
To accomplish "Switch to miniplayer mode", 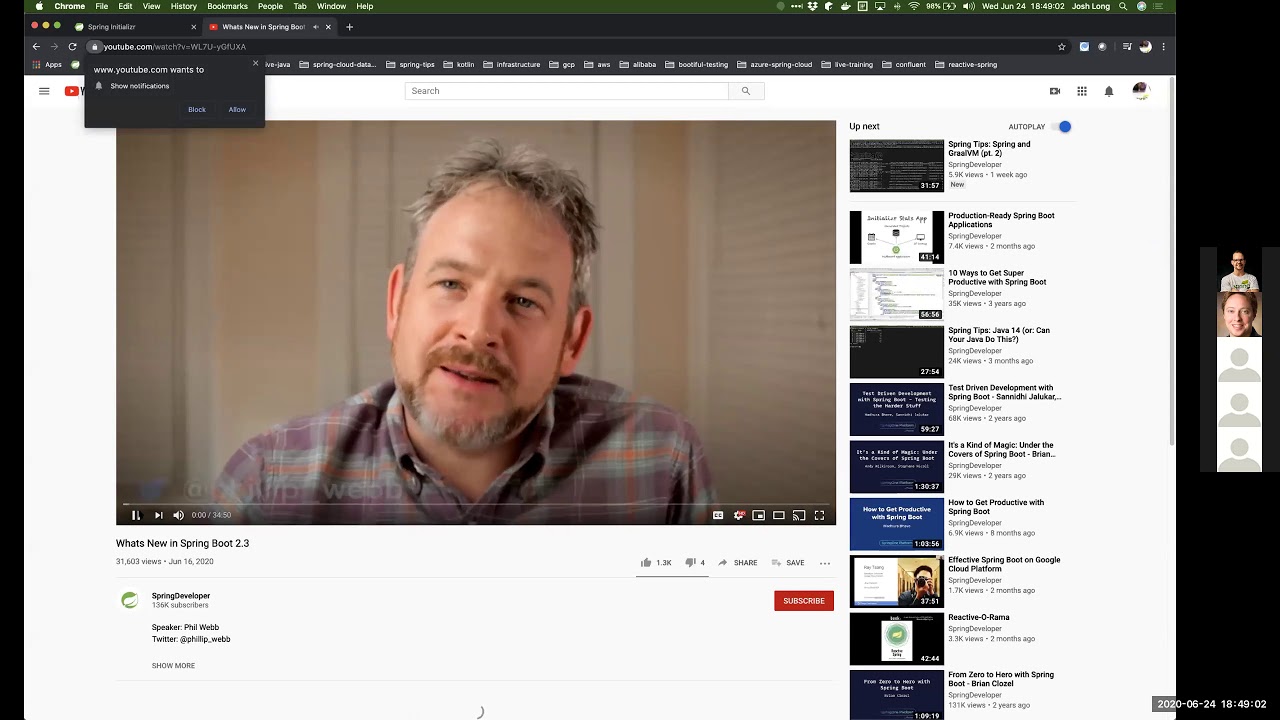I will [x=759, y=515].
